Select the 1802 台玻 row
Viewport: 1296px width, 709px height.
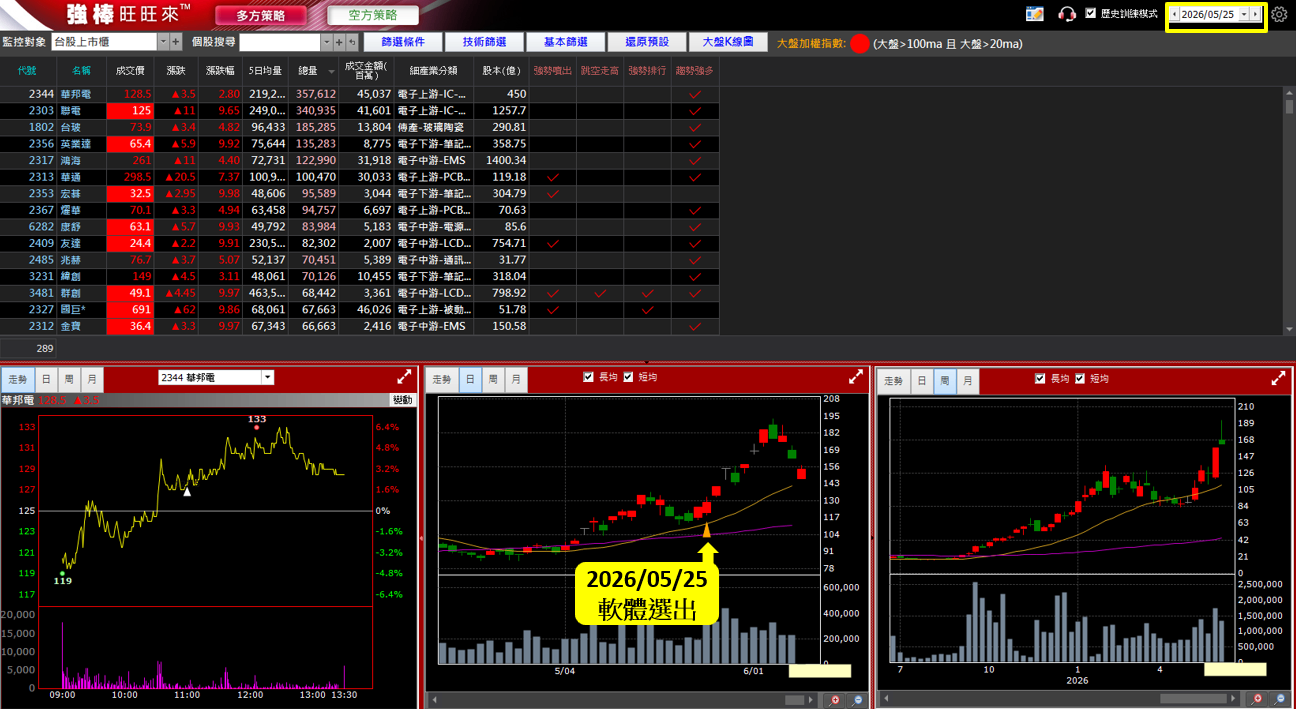coord(360,127)
